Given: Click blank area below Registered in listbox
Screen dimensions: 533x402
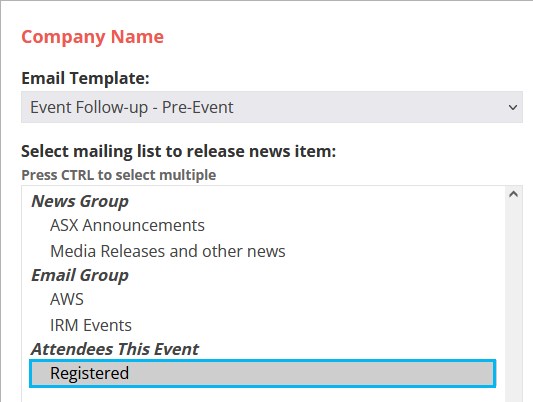Looking at the screenshot, I should coord(262,395).
